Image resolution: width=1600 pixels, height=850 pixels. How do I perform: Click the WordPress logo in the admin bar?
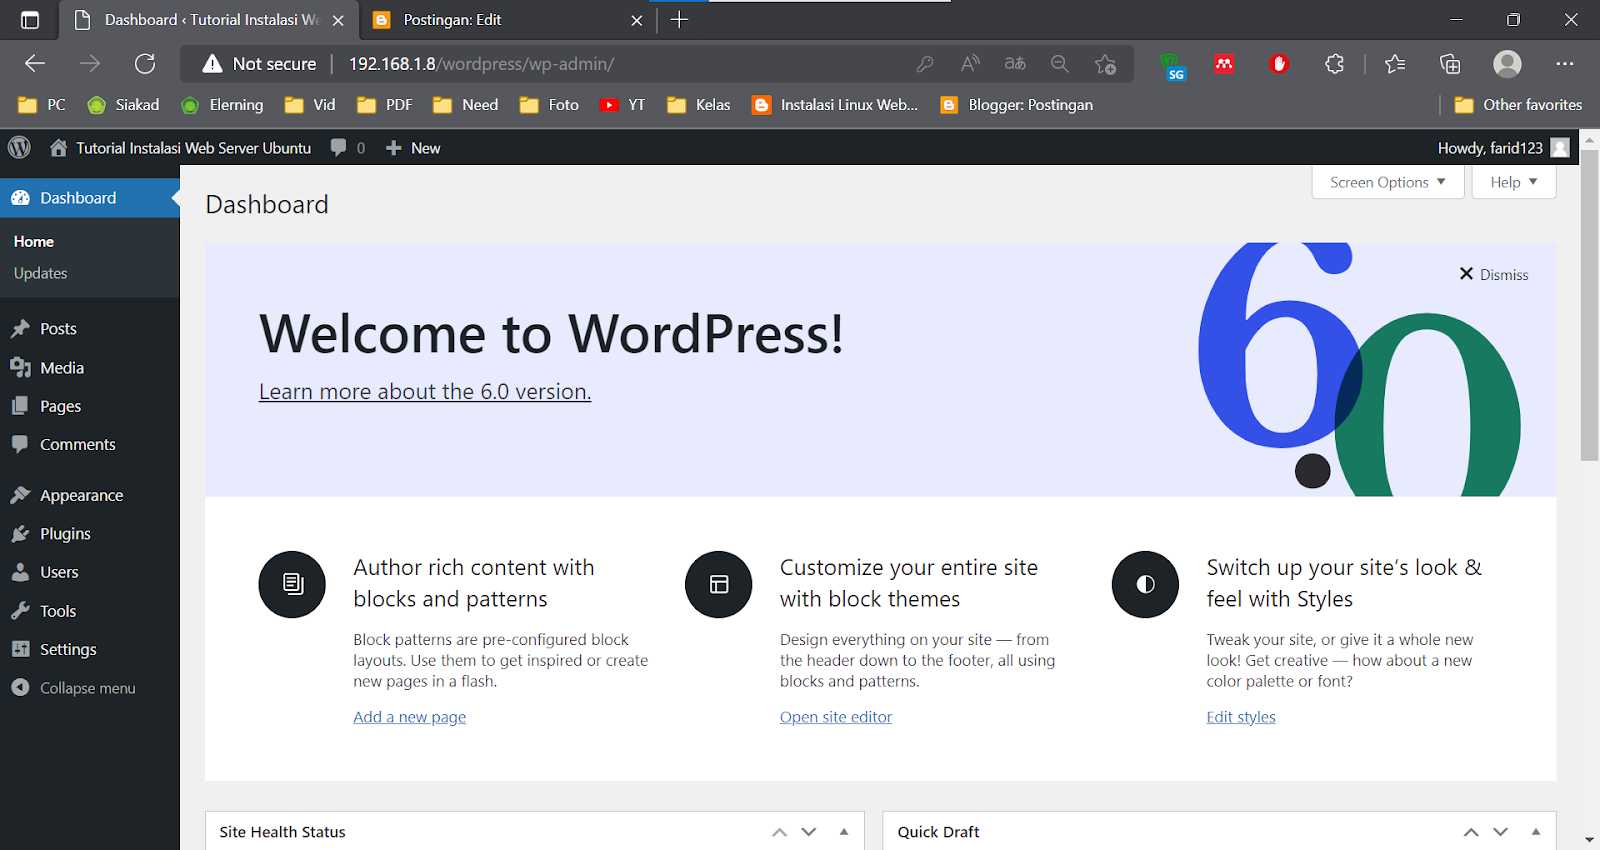(19, 147)
